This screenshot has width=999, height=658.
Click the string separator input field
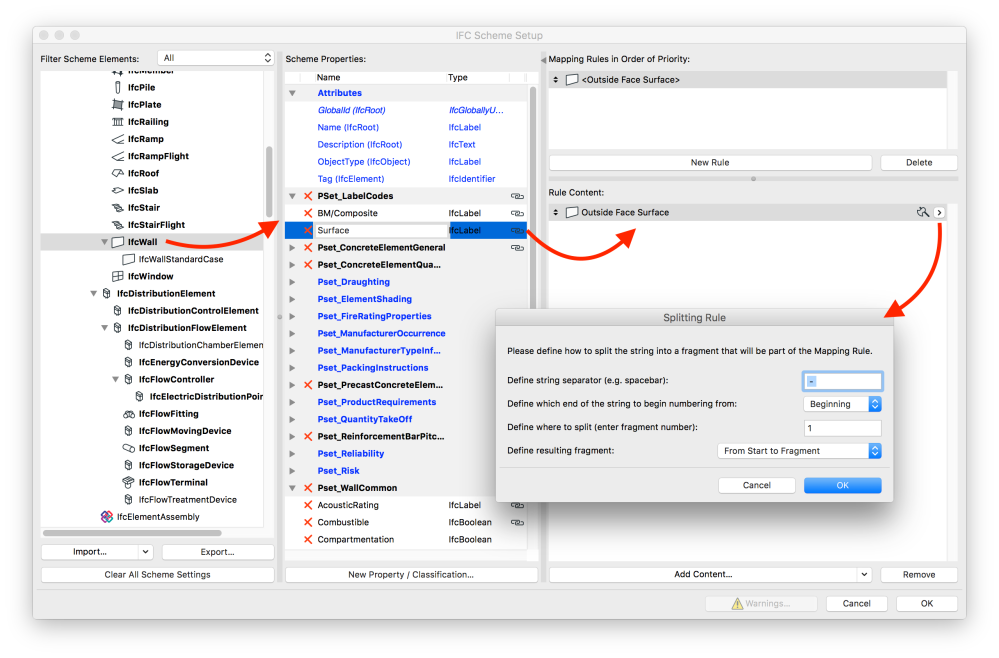pos(842,381)
